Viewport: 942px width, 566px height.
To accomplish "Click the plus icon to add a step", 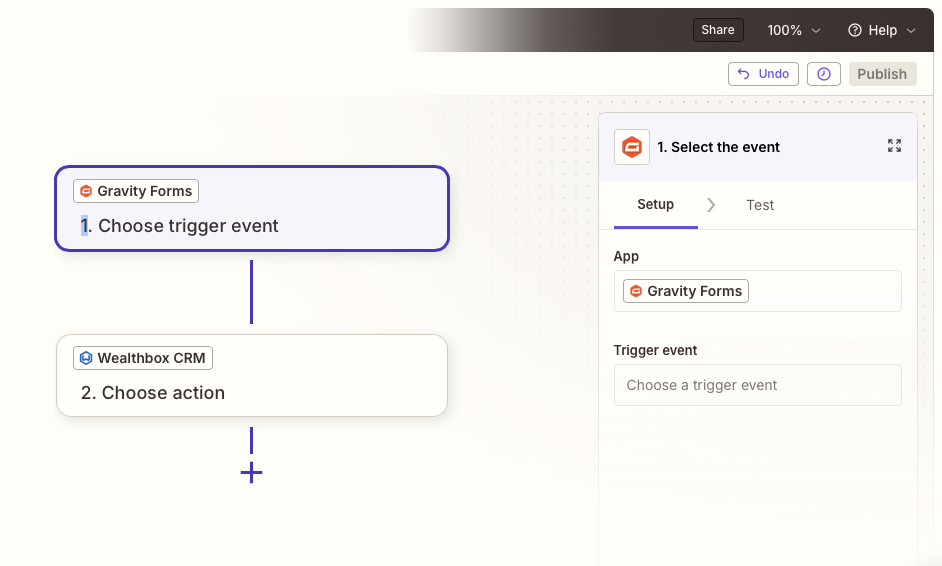I will (251, 473).
